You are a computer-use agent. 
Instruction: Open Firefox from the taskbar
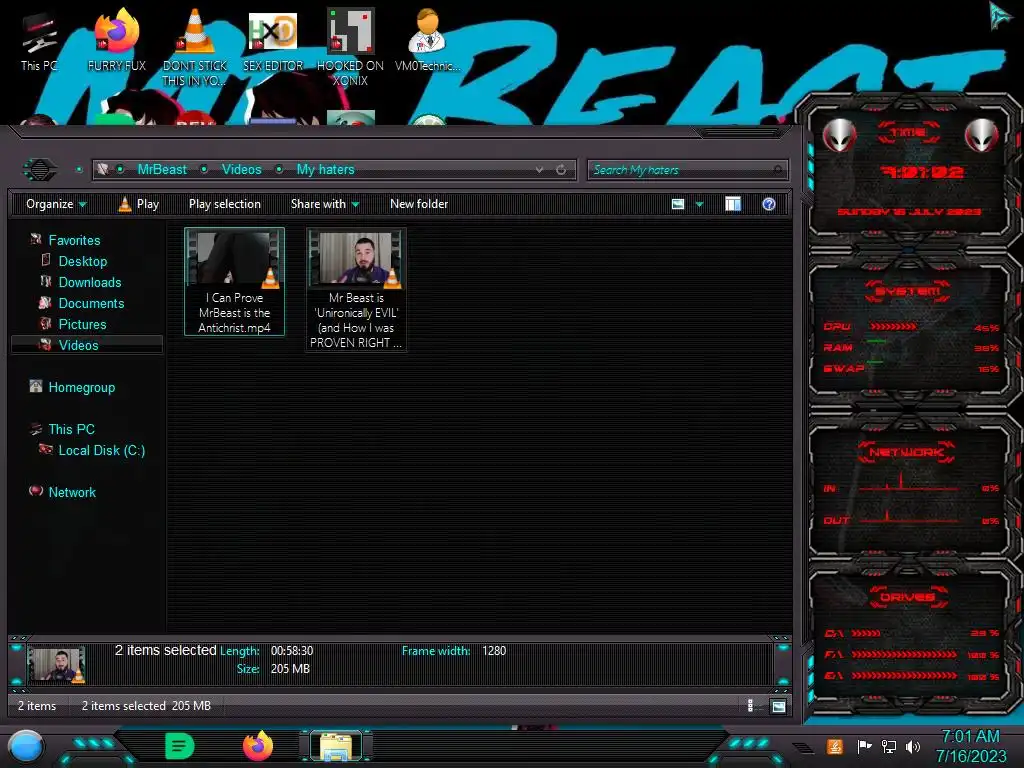[258, 746]
